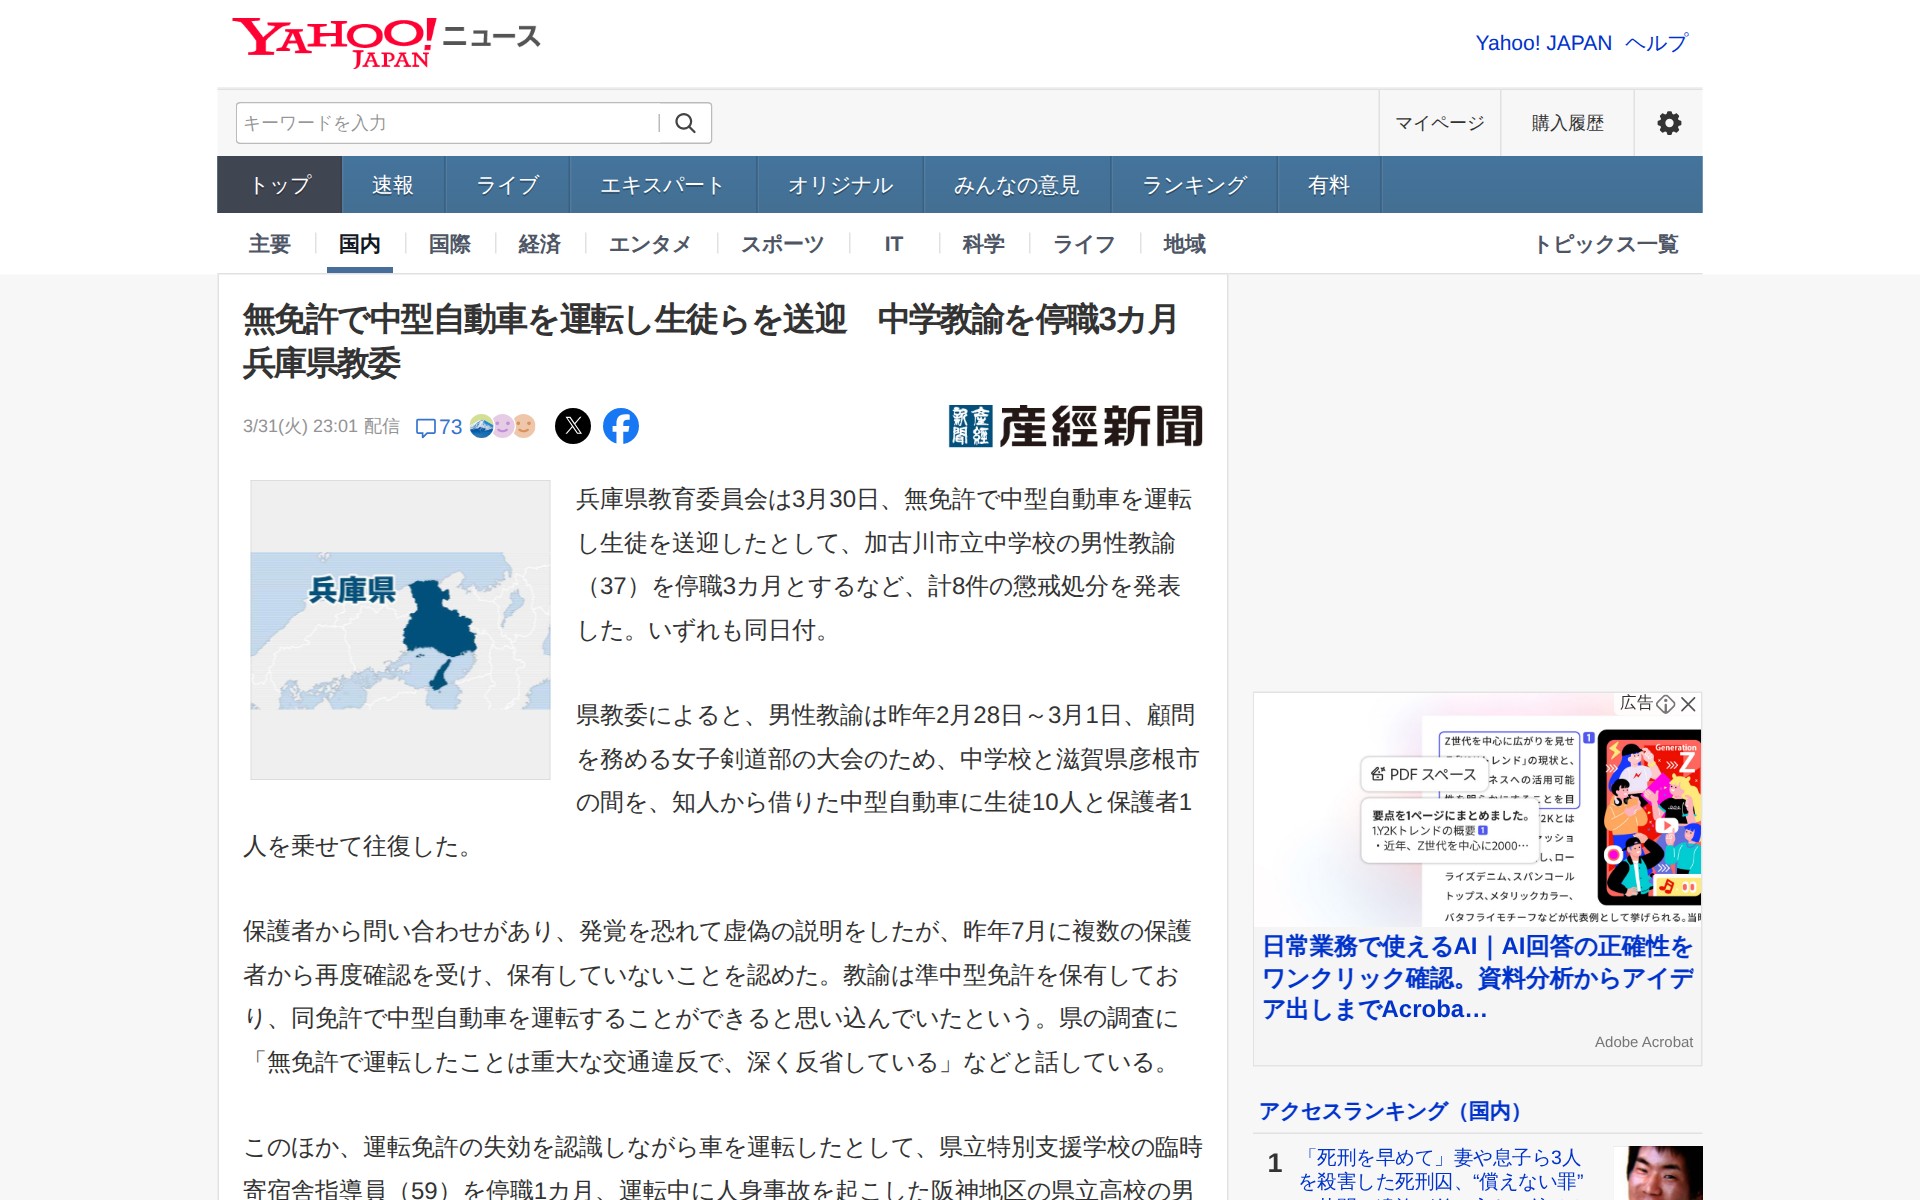Image resolution: width=1920 pixels, height=1200 pixels.
Task: Close the Adobe Acrobat ad
Action: tap(1689, 704)
